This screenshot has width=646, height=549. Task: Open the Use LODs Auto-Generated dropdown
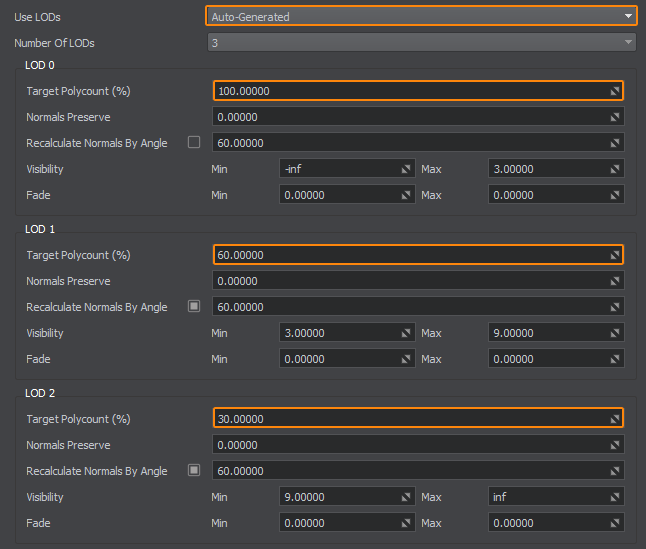point(420,16)
